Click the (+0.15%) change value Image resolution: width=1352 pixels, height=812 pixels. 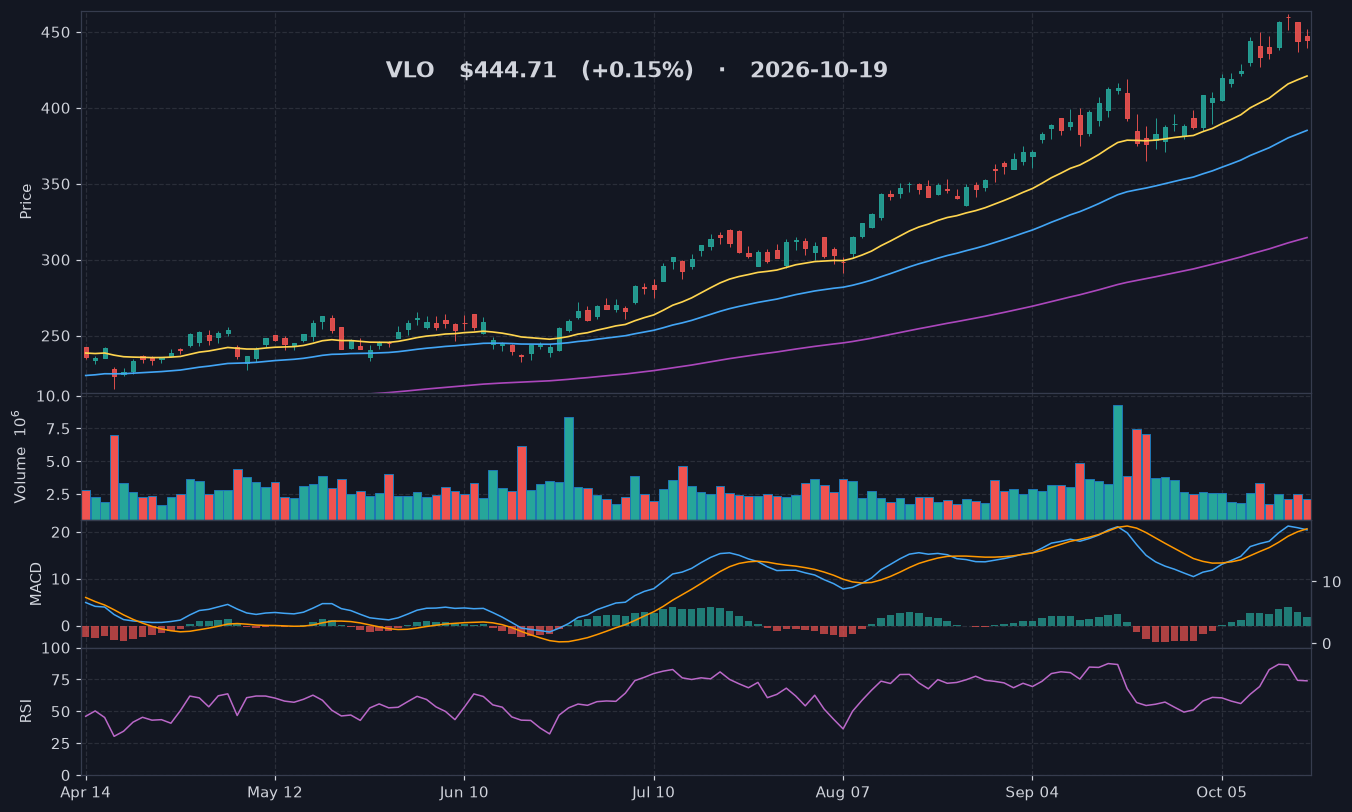coord(637,71)
